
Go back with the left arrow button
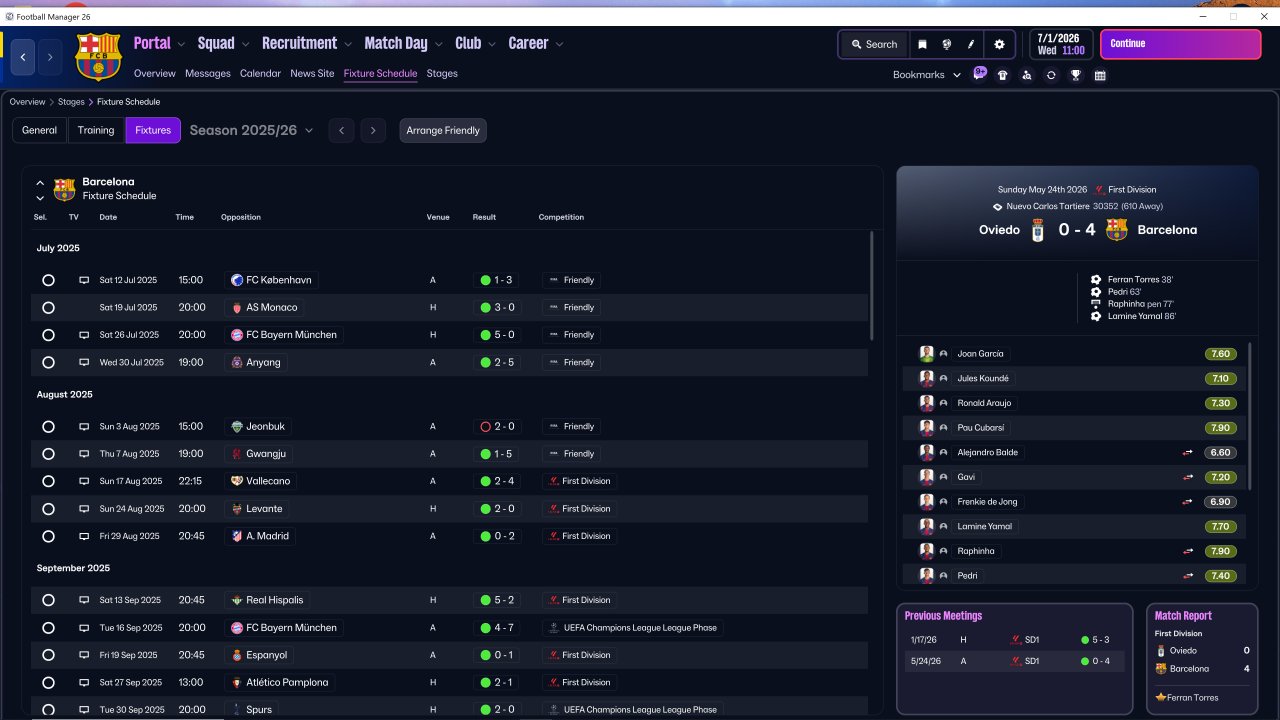(x=23, y=57)
